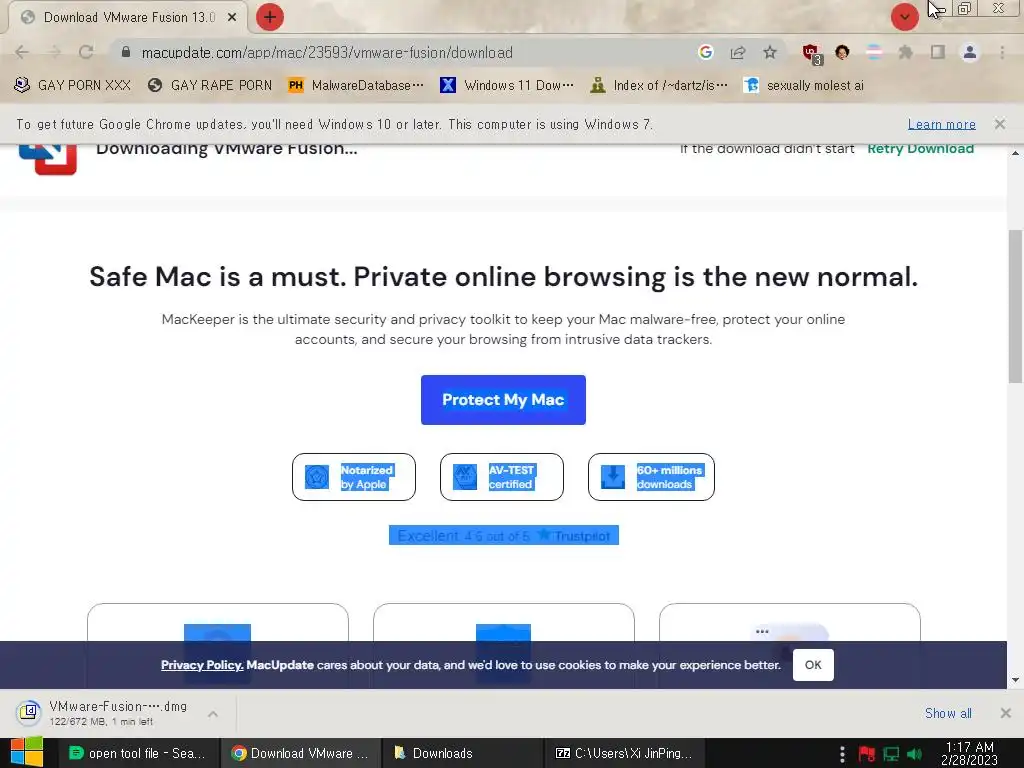Click the vertical scrollbar thumb
The width and height of the screenshot is (1024, 768).
[x=1015, y=306]
